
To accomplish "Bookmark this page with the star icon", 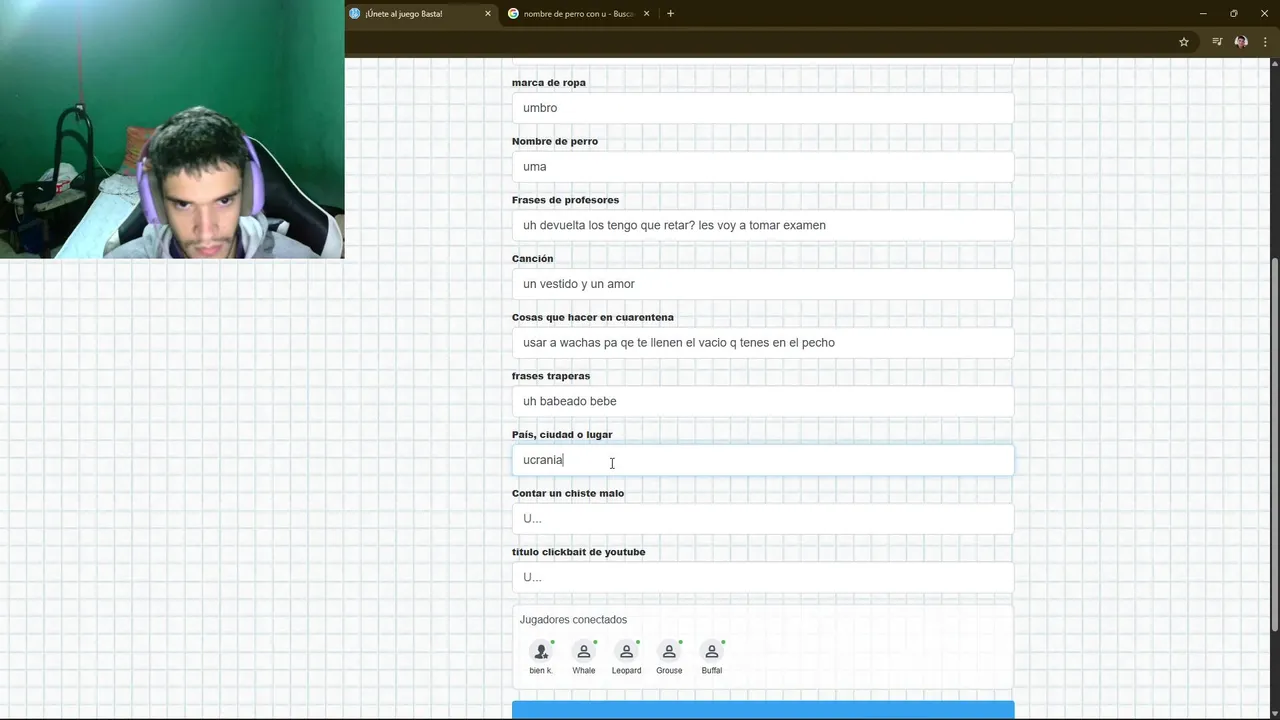I will 1184,42.
